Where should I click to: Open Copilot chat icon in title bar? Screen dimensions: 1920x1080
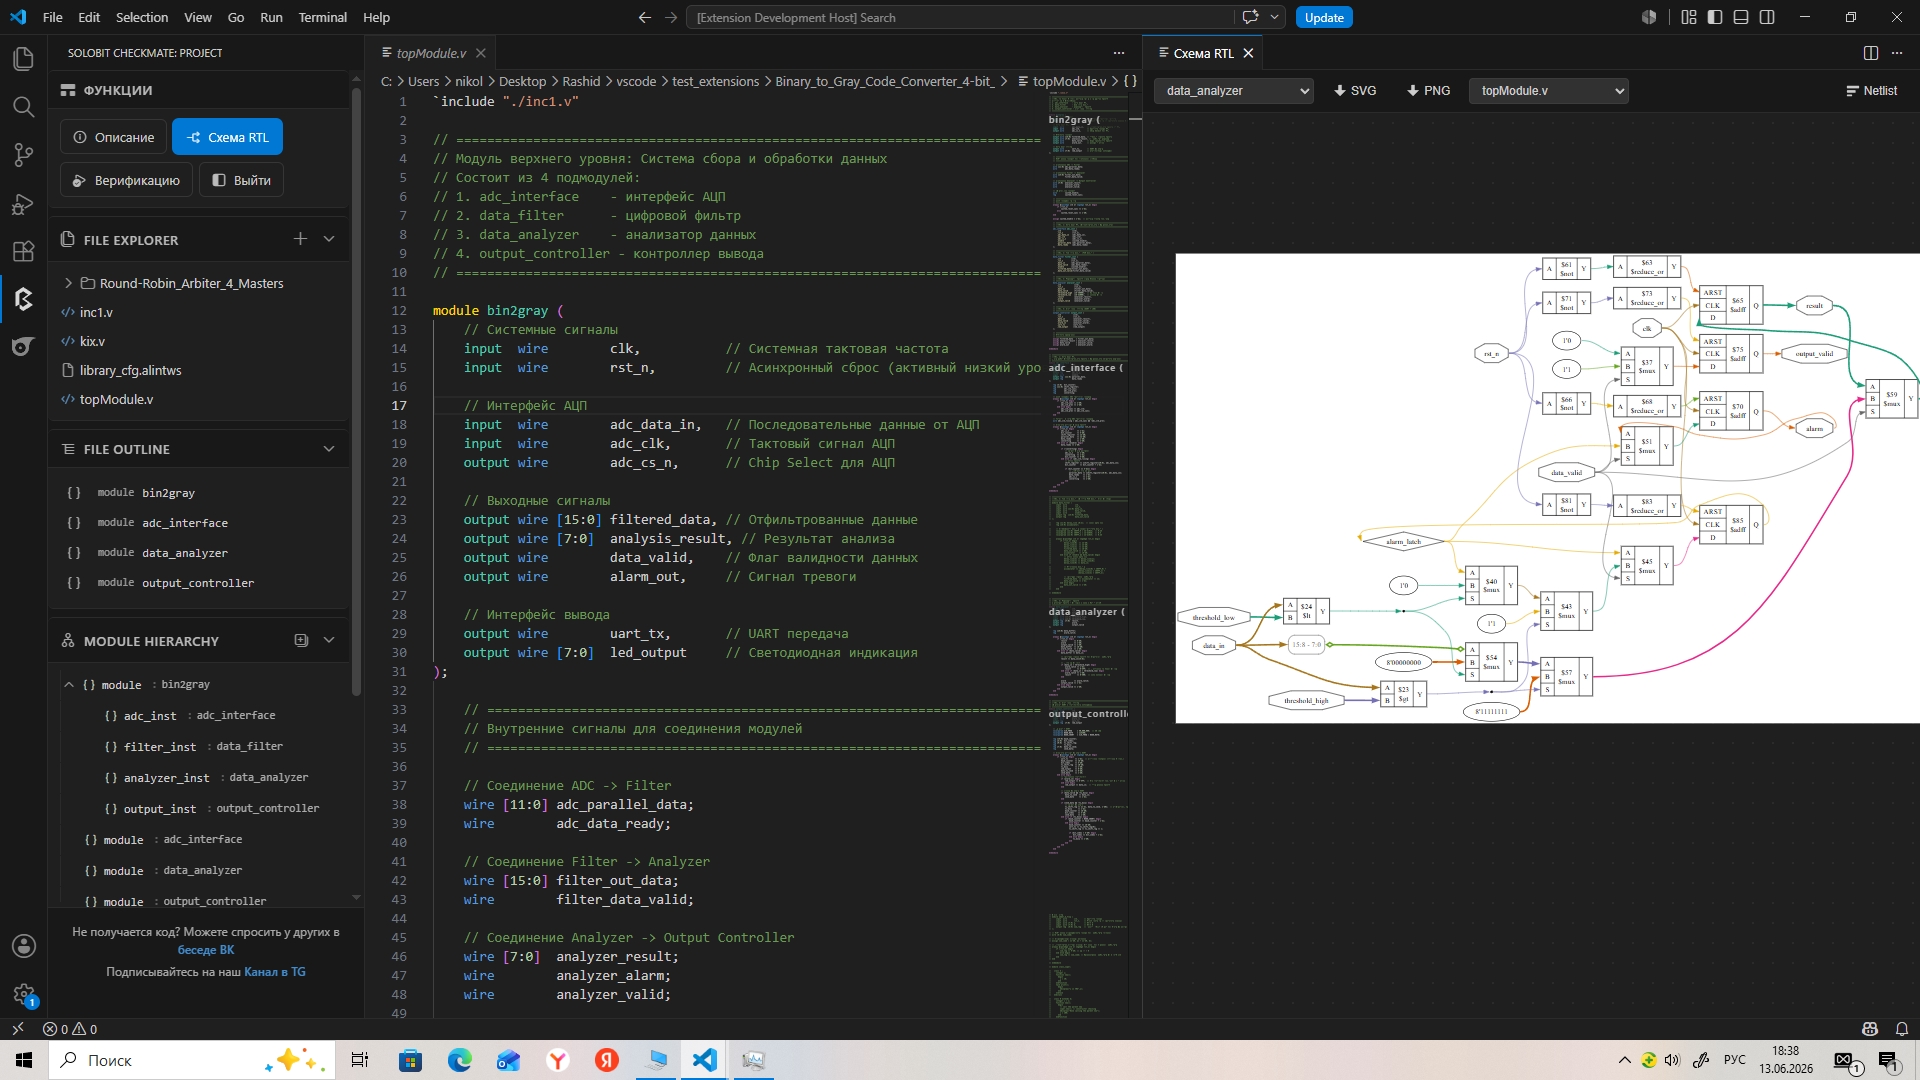(x=1250, y=17)
